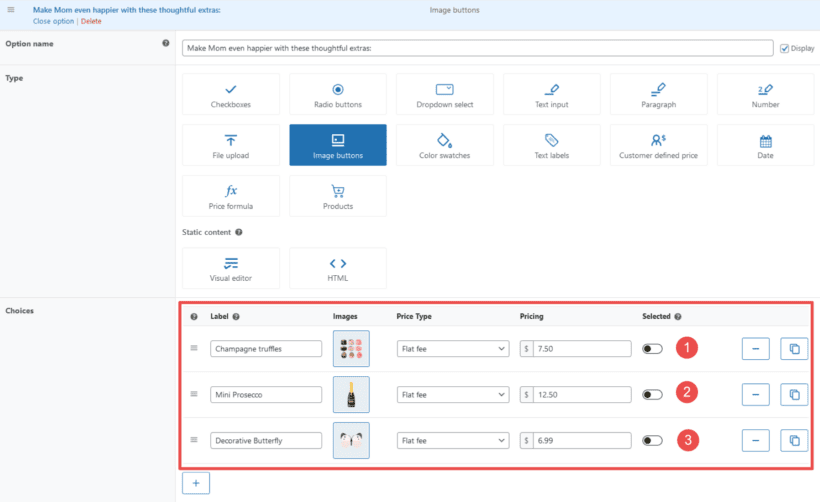Toggle Selected for Champagne truffles

click(x=652, y=349)
